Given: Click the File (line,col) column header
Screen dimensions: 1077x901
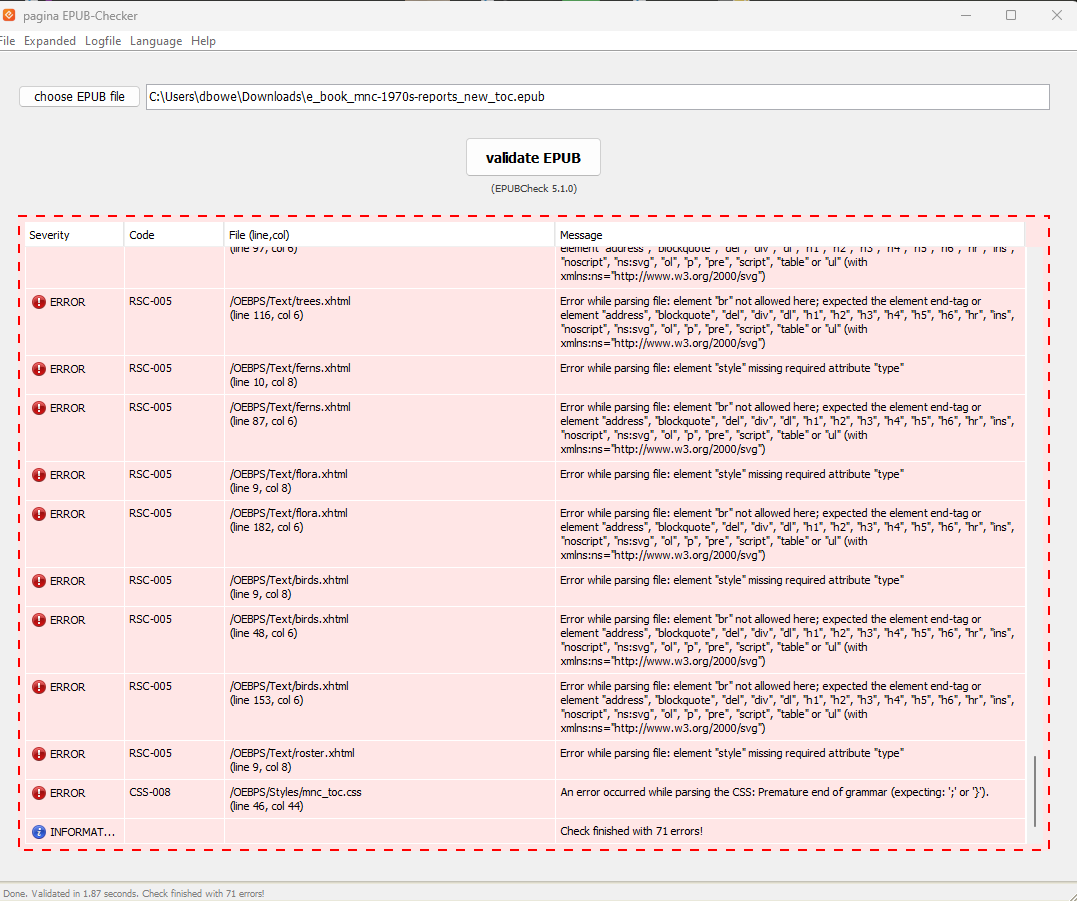Looking at the screenshot, I should click(x=389, y=235).
